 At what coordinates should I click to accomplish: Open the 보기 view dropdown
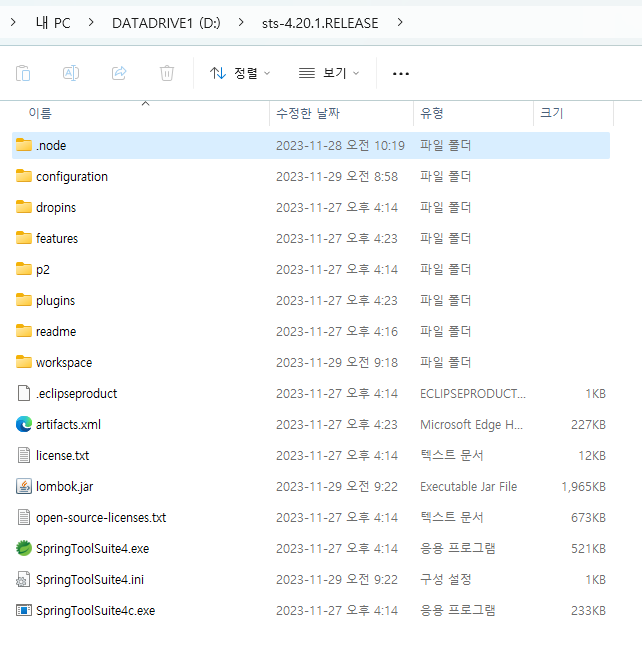tap(329, 73)
